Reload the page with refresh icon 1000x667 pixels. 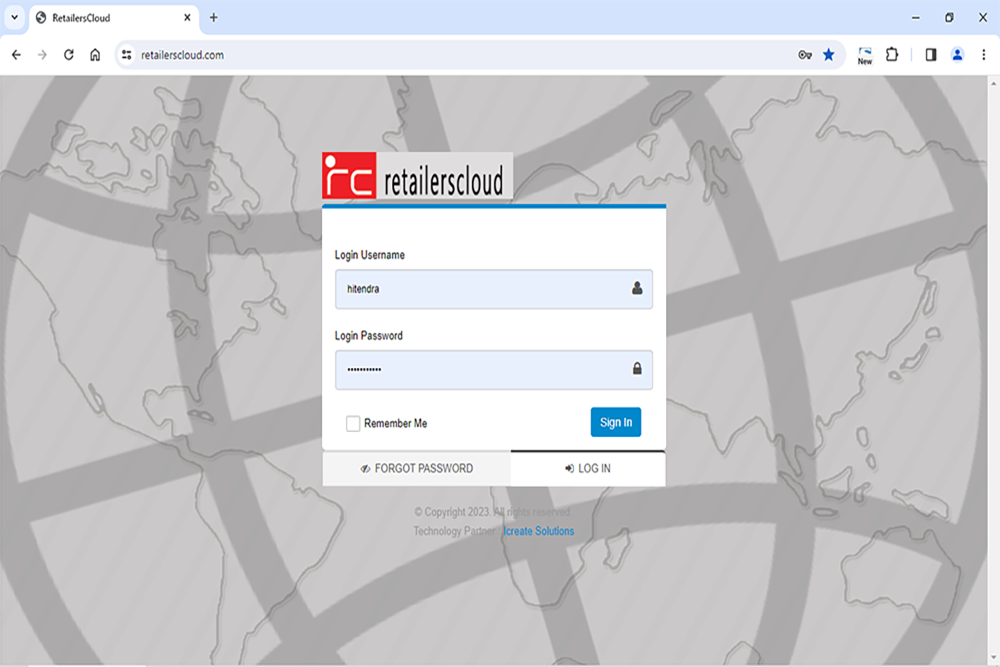(69, 55)
